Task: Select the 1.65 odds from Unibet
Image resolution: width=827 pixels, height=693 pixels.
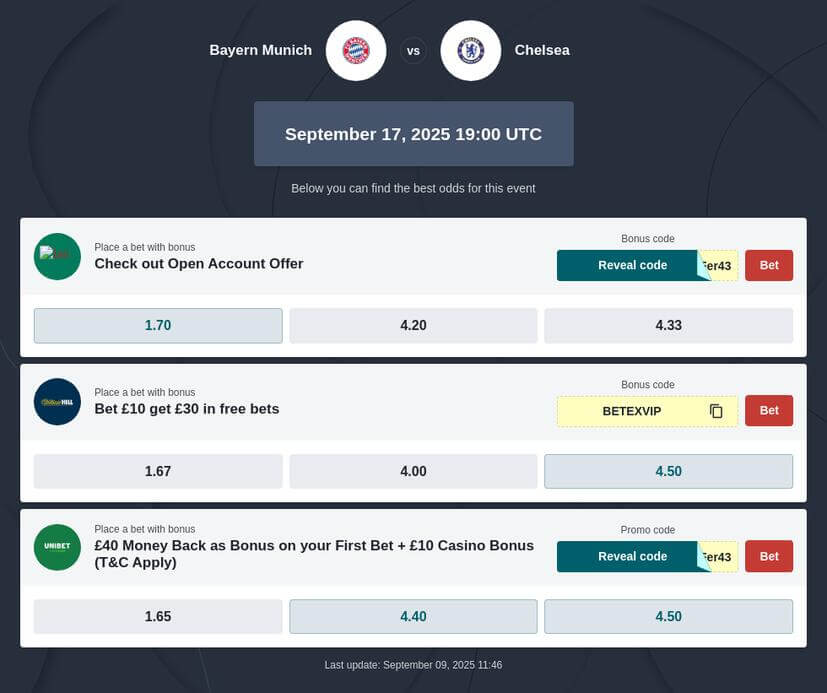Action: (158, 617)
